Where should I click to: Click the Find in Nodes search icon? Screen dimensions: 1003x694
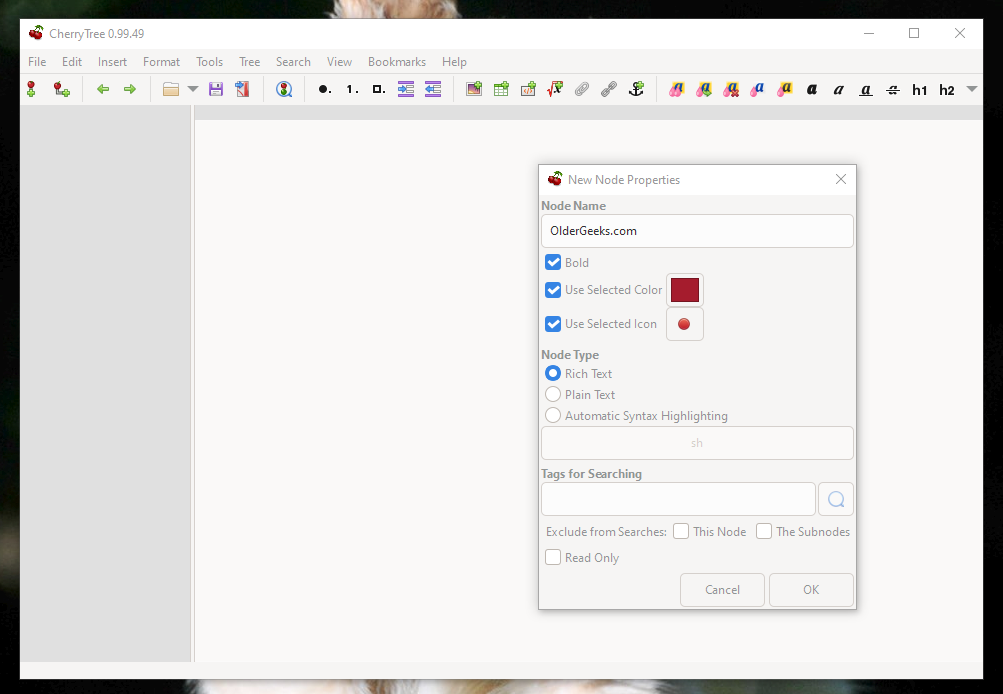[284, 90]
